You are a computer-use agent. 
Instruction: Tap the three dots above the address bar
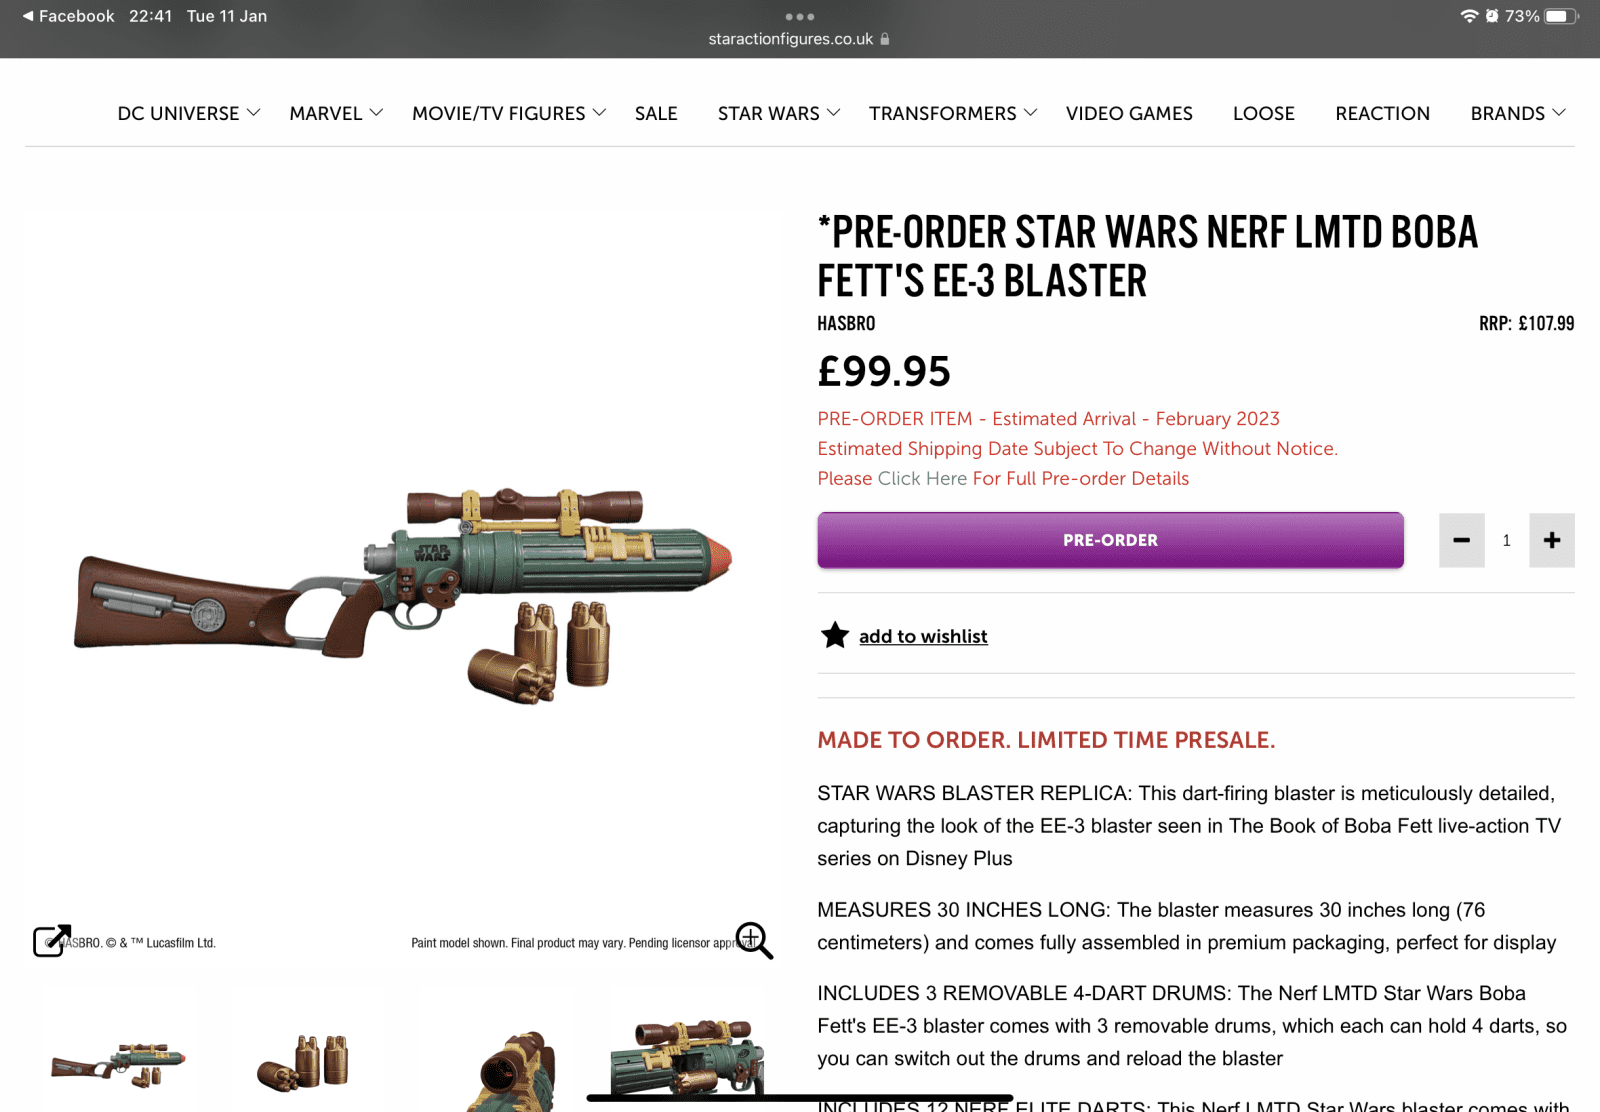tap(799, 16)
